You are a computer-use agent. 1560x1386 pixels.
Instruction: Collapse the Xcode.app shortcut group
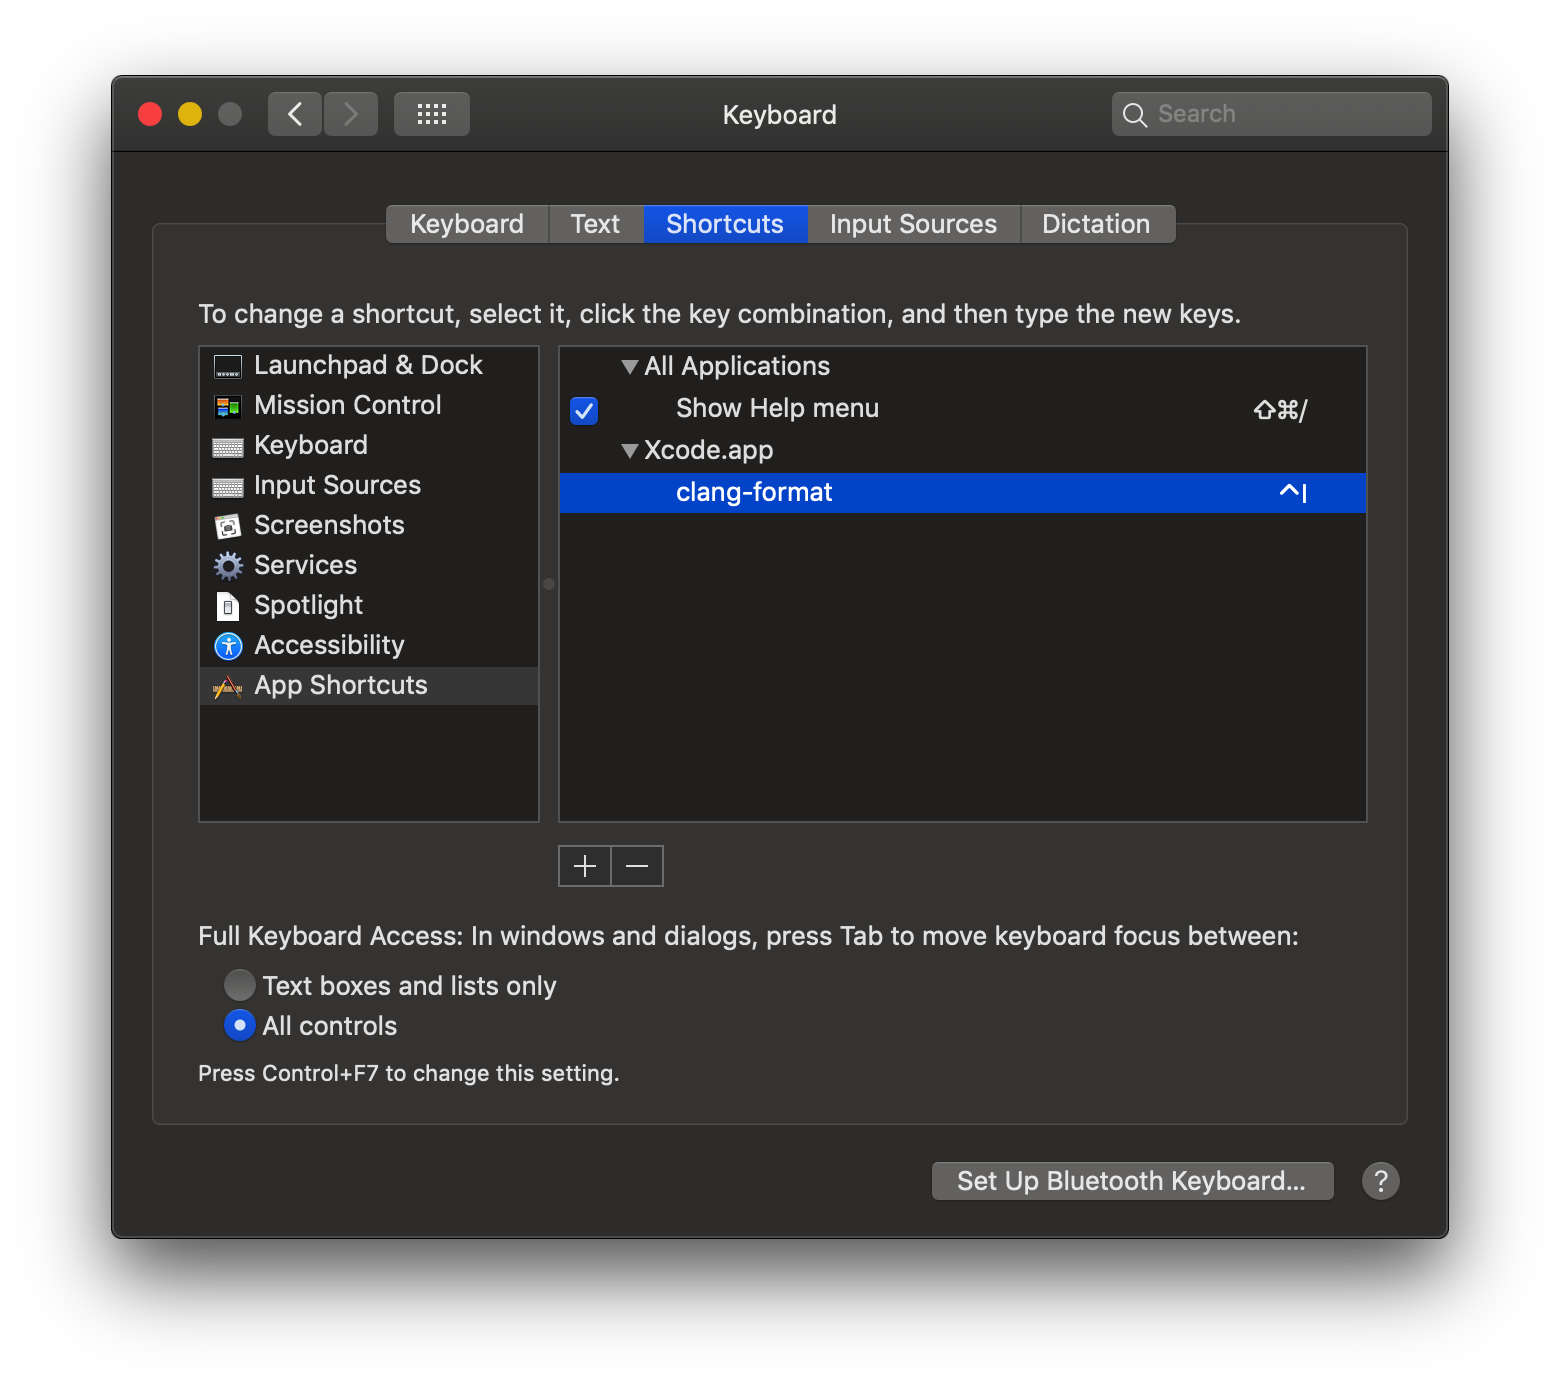[630, 450]
